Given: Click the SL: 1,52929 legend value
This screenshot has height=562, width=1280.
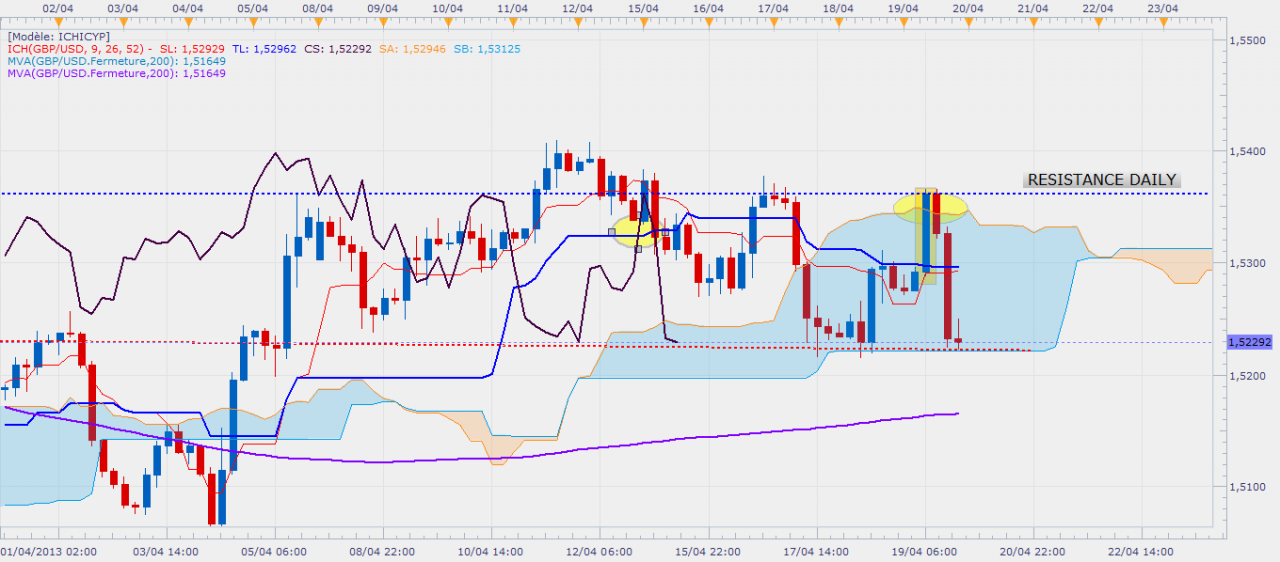Looking at the screenshot, I should pyautogui.click(x=193, y=48).
